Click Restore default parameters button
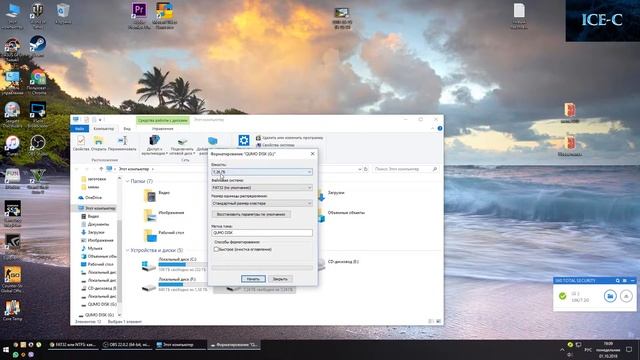Viewport: 640px width, 360px height. (x=251, y=214)
